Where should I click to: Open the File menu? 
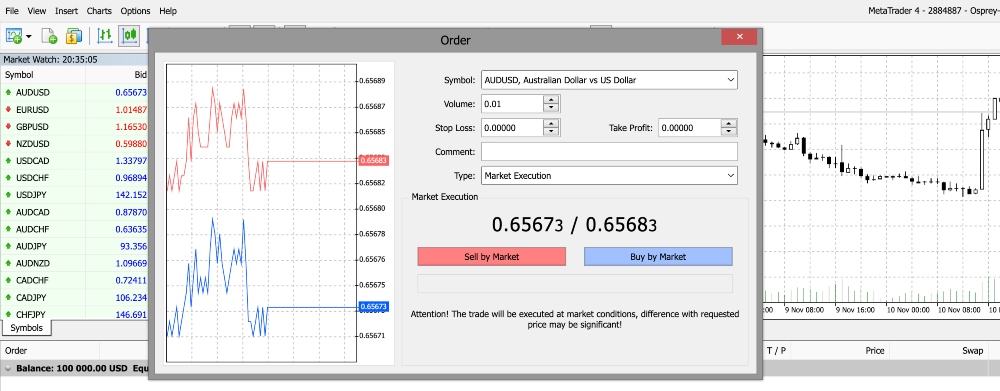(12, 11)
